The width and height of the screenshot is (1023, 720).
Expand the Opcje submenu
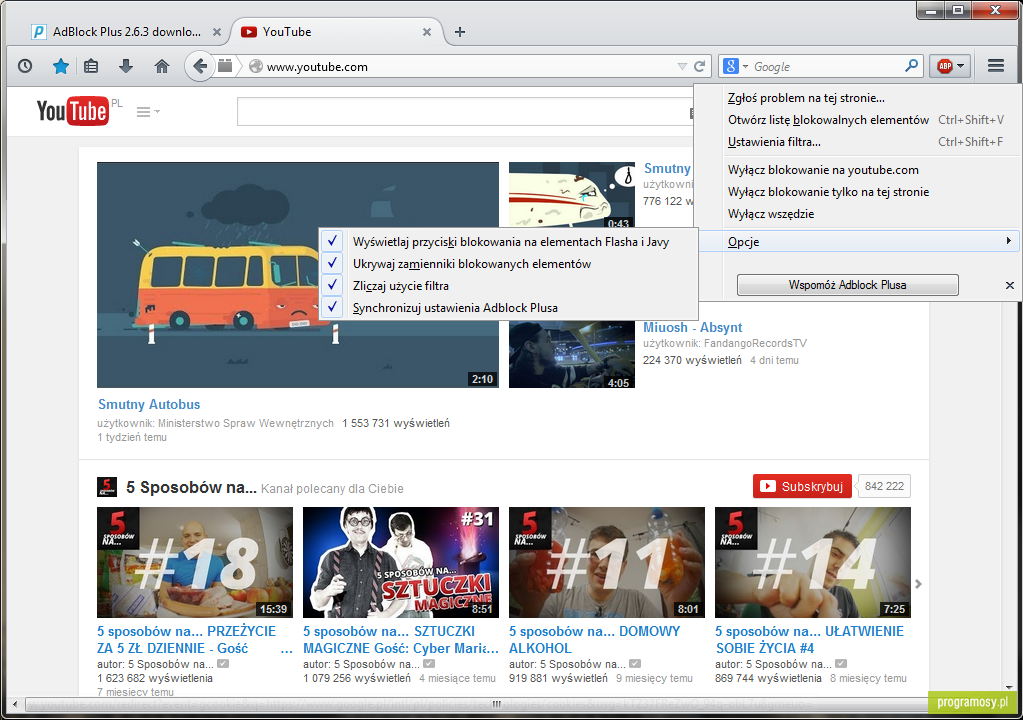[x=859, y=241]
